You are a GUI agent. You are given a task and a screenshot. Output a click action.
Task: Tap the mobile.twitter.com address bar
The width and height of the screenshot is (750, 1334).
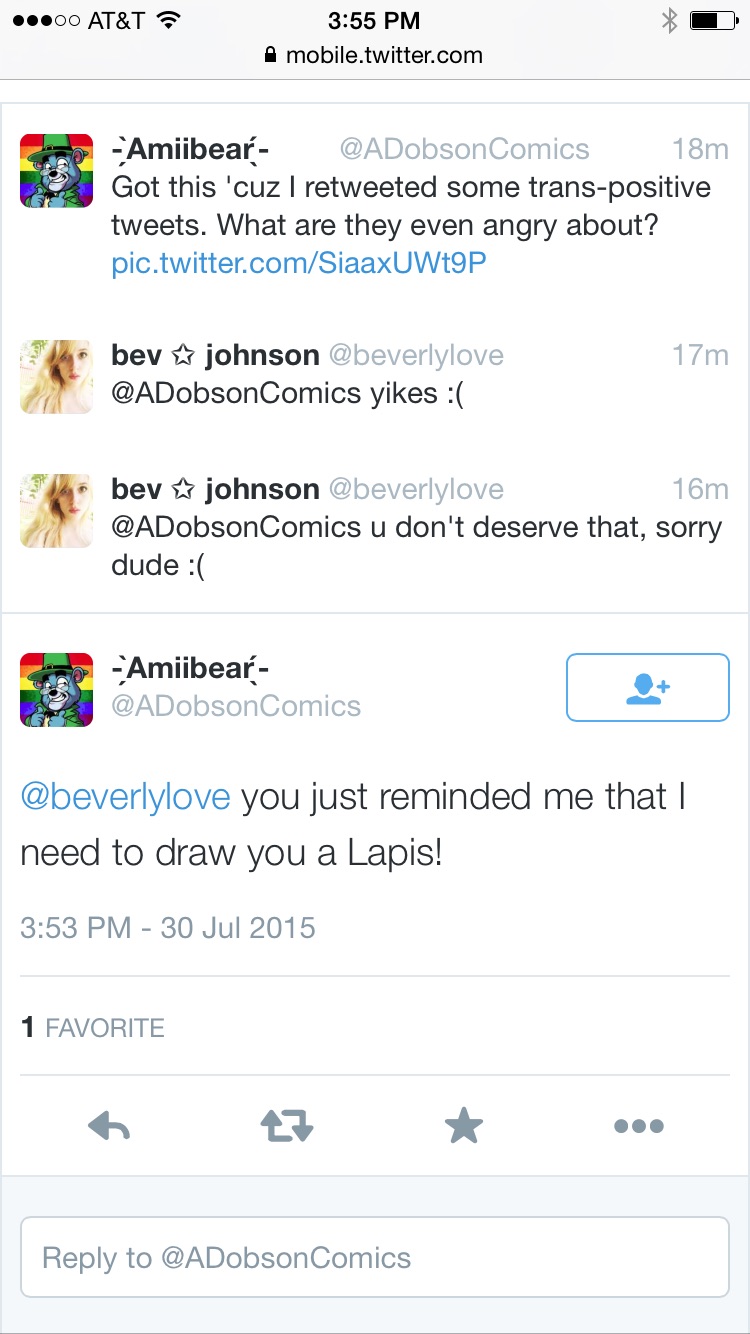point(374,55)
